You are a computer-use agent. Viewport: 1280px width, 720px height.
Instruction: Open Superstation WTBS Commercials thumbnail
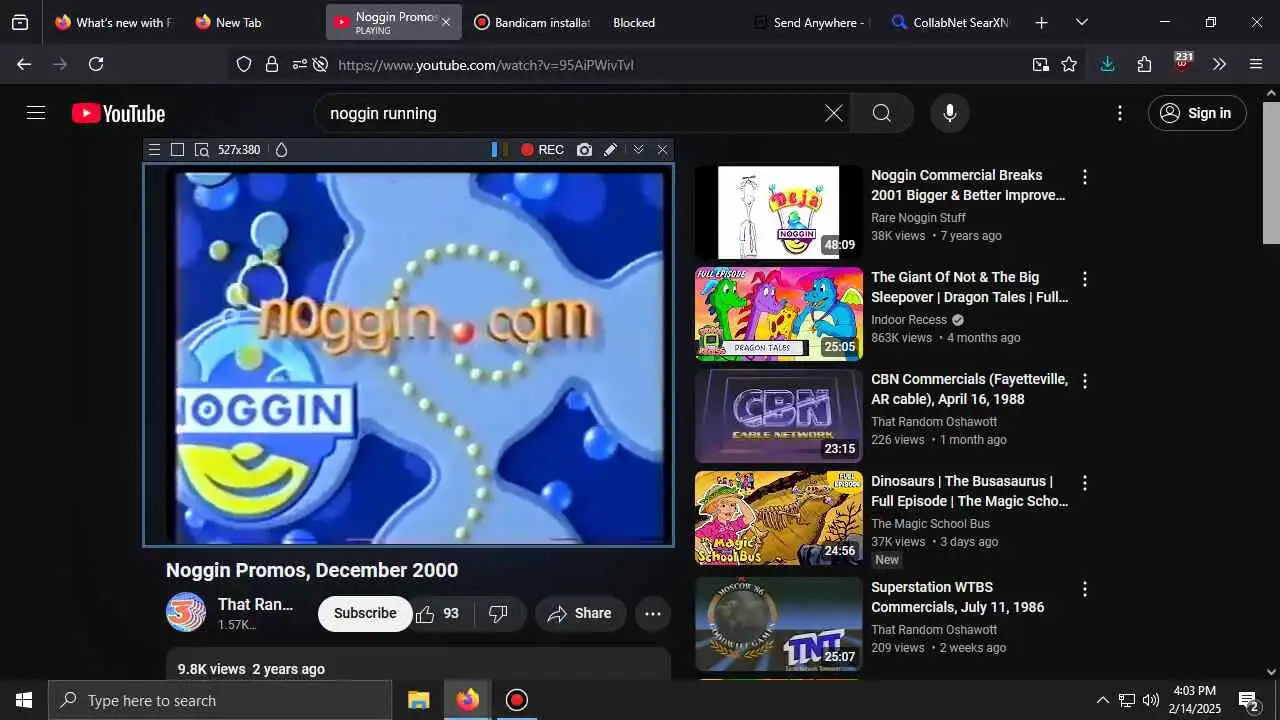point(779,623)
